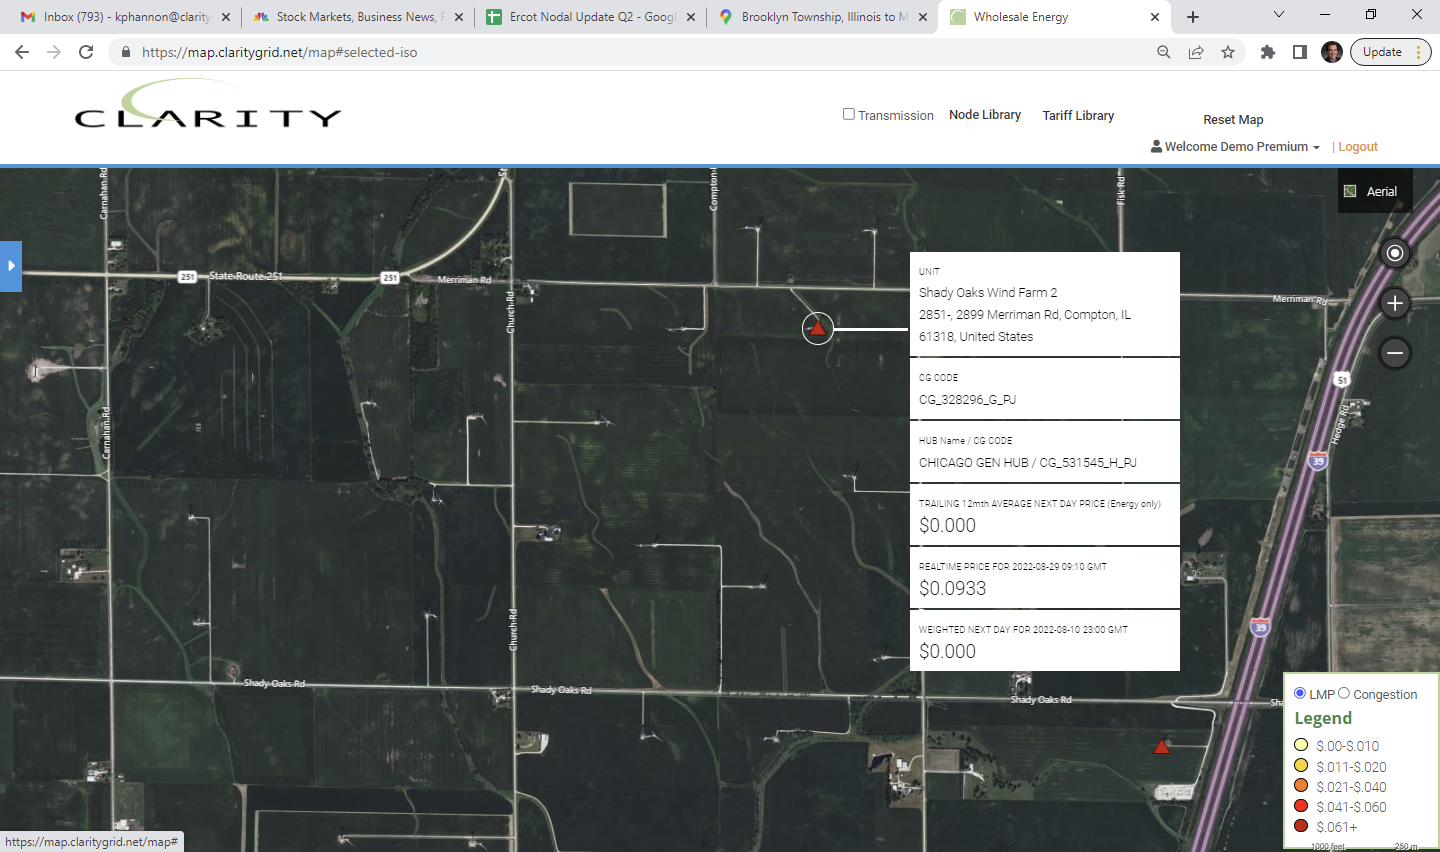
Task: Click the $.011-$.020 legend swatch
Action: click(x=1301, y=766)
